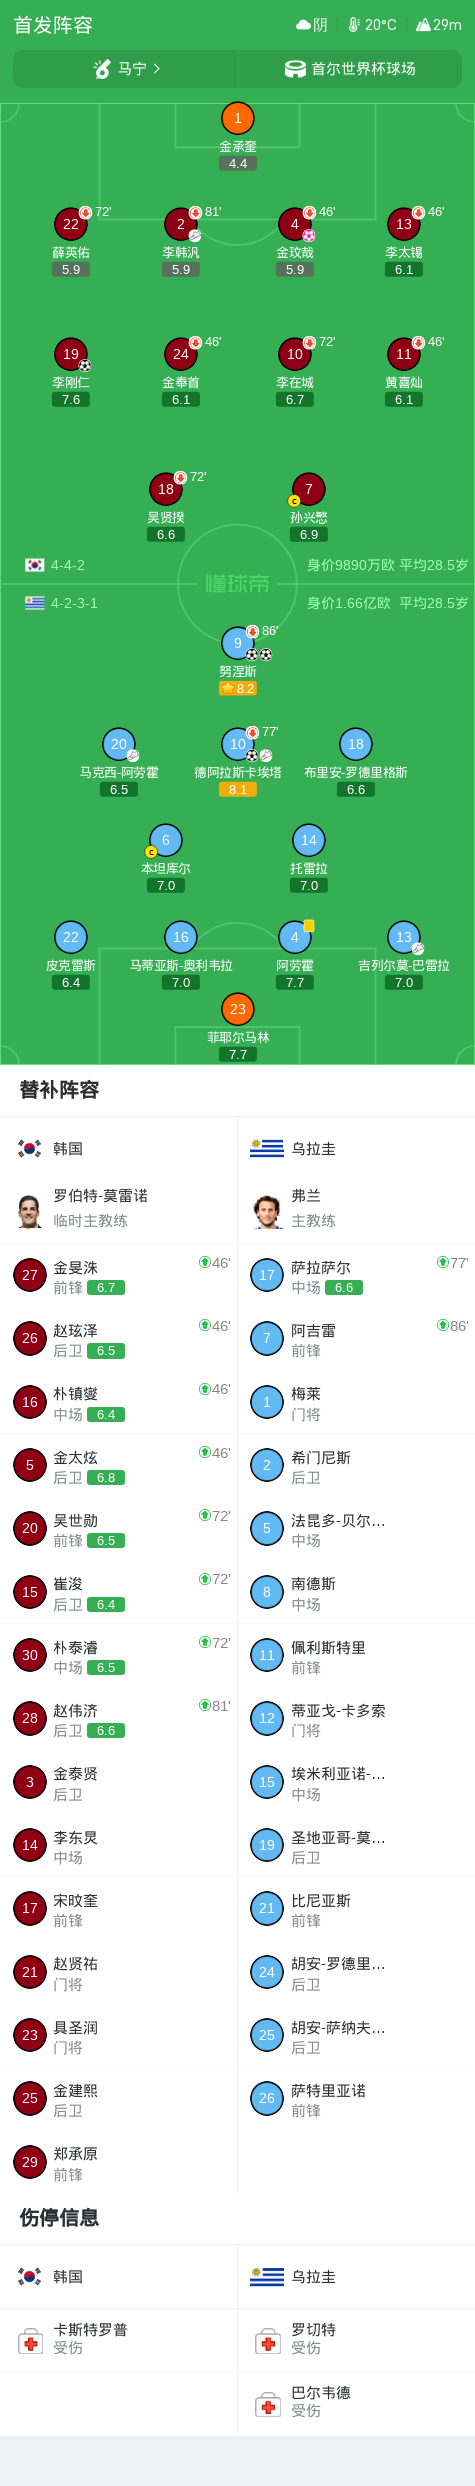Viewport: 475px width, 2486px height.
Task: Tap the stadium icon beside 首尔世界杯球场
Action: pos(295,69)
